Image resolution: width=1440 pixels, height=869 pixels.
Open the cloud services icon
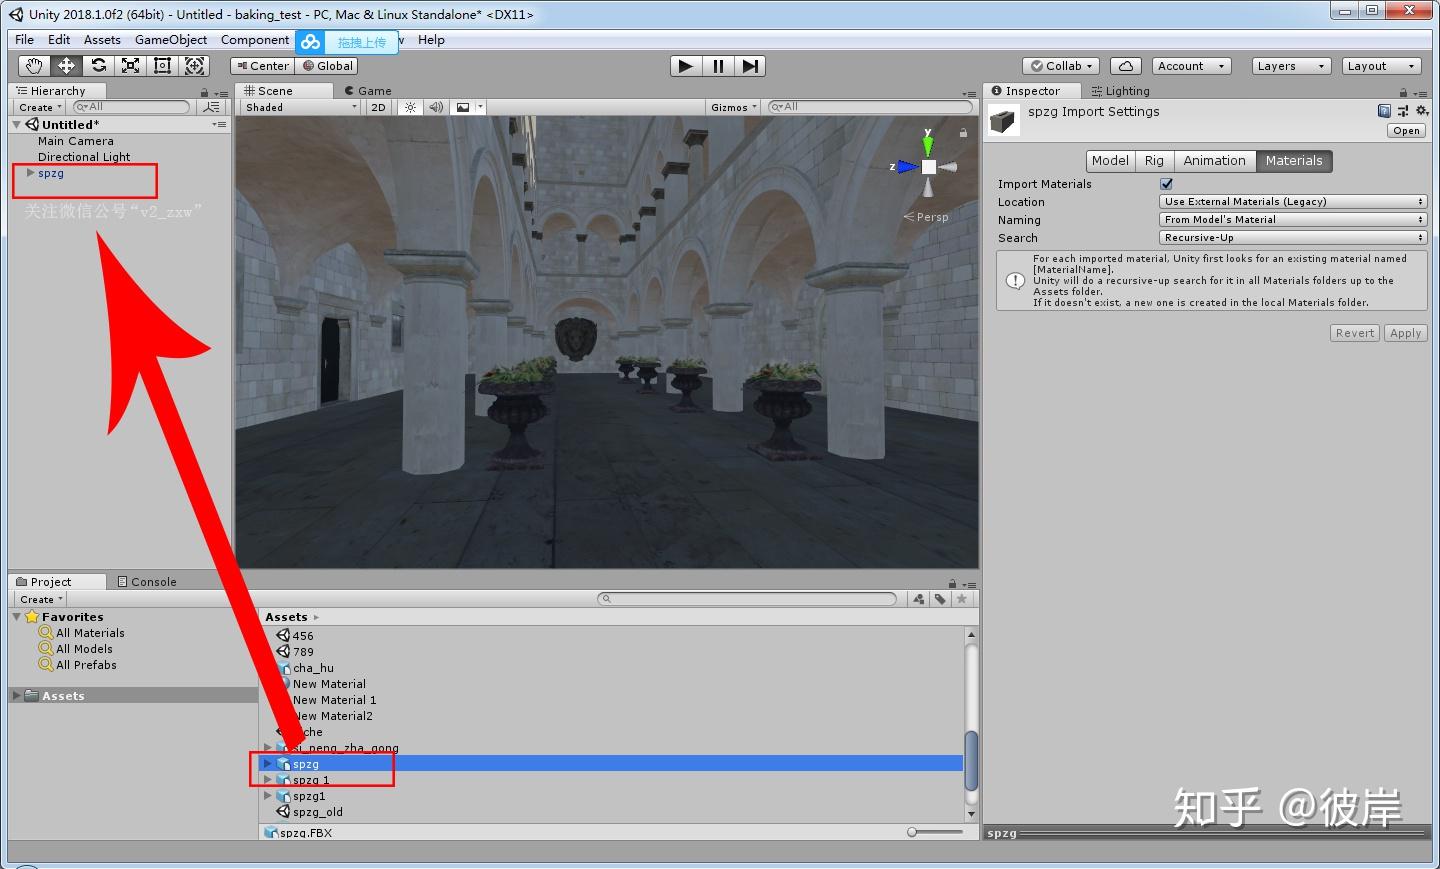(x=1126, y=66)
